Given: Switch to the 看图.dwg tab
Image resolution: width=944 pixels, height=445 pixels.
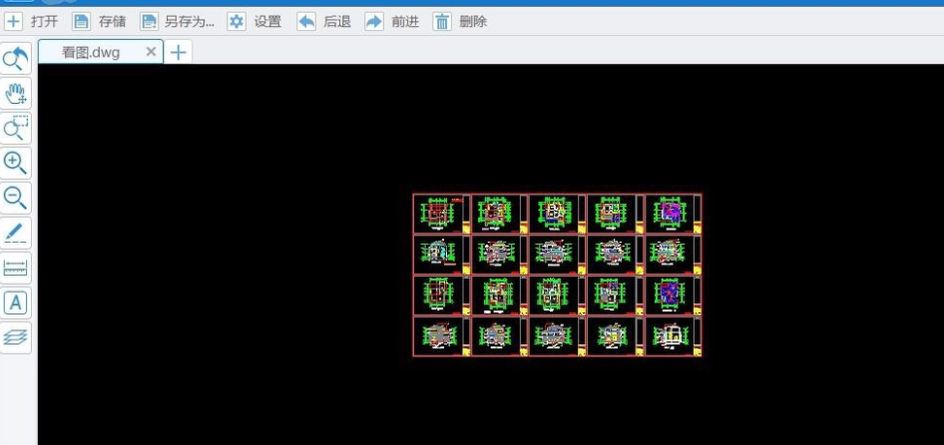Looking at the screenshot, I should tap(90, 52).
